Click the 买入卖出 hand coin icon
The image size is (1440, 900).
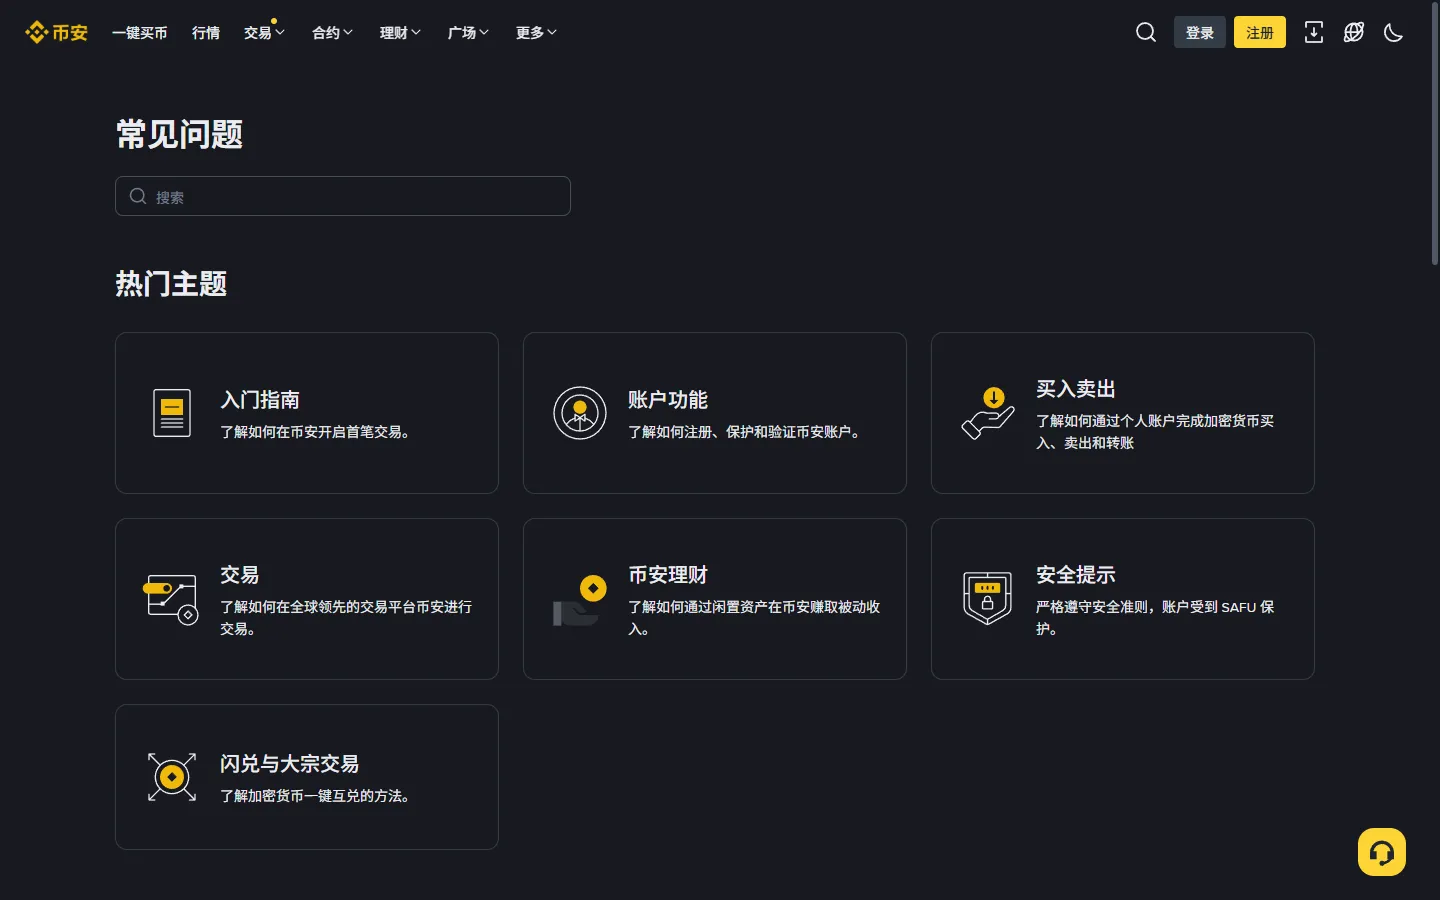point(988,413)
